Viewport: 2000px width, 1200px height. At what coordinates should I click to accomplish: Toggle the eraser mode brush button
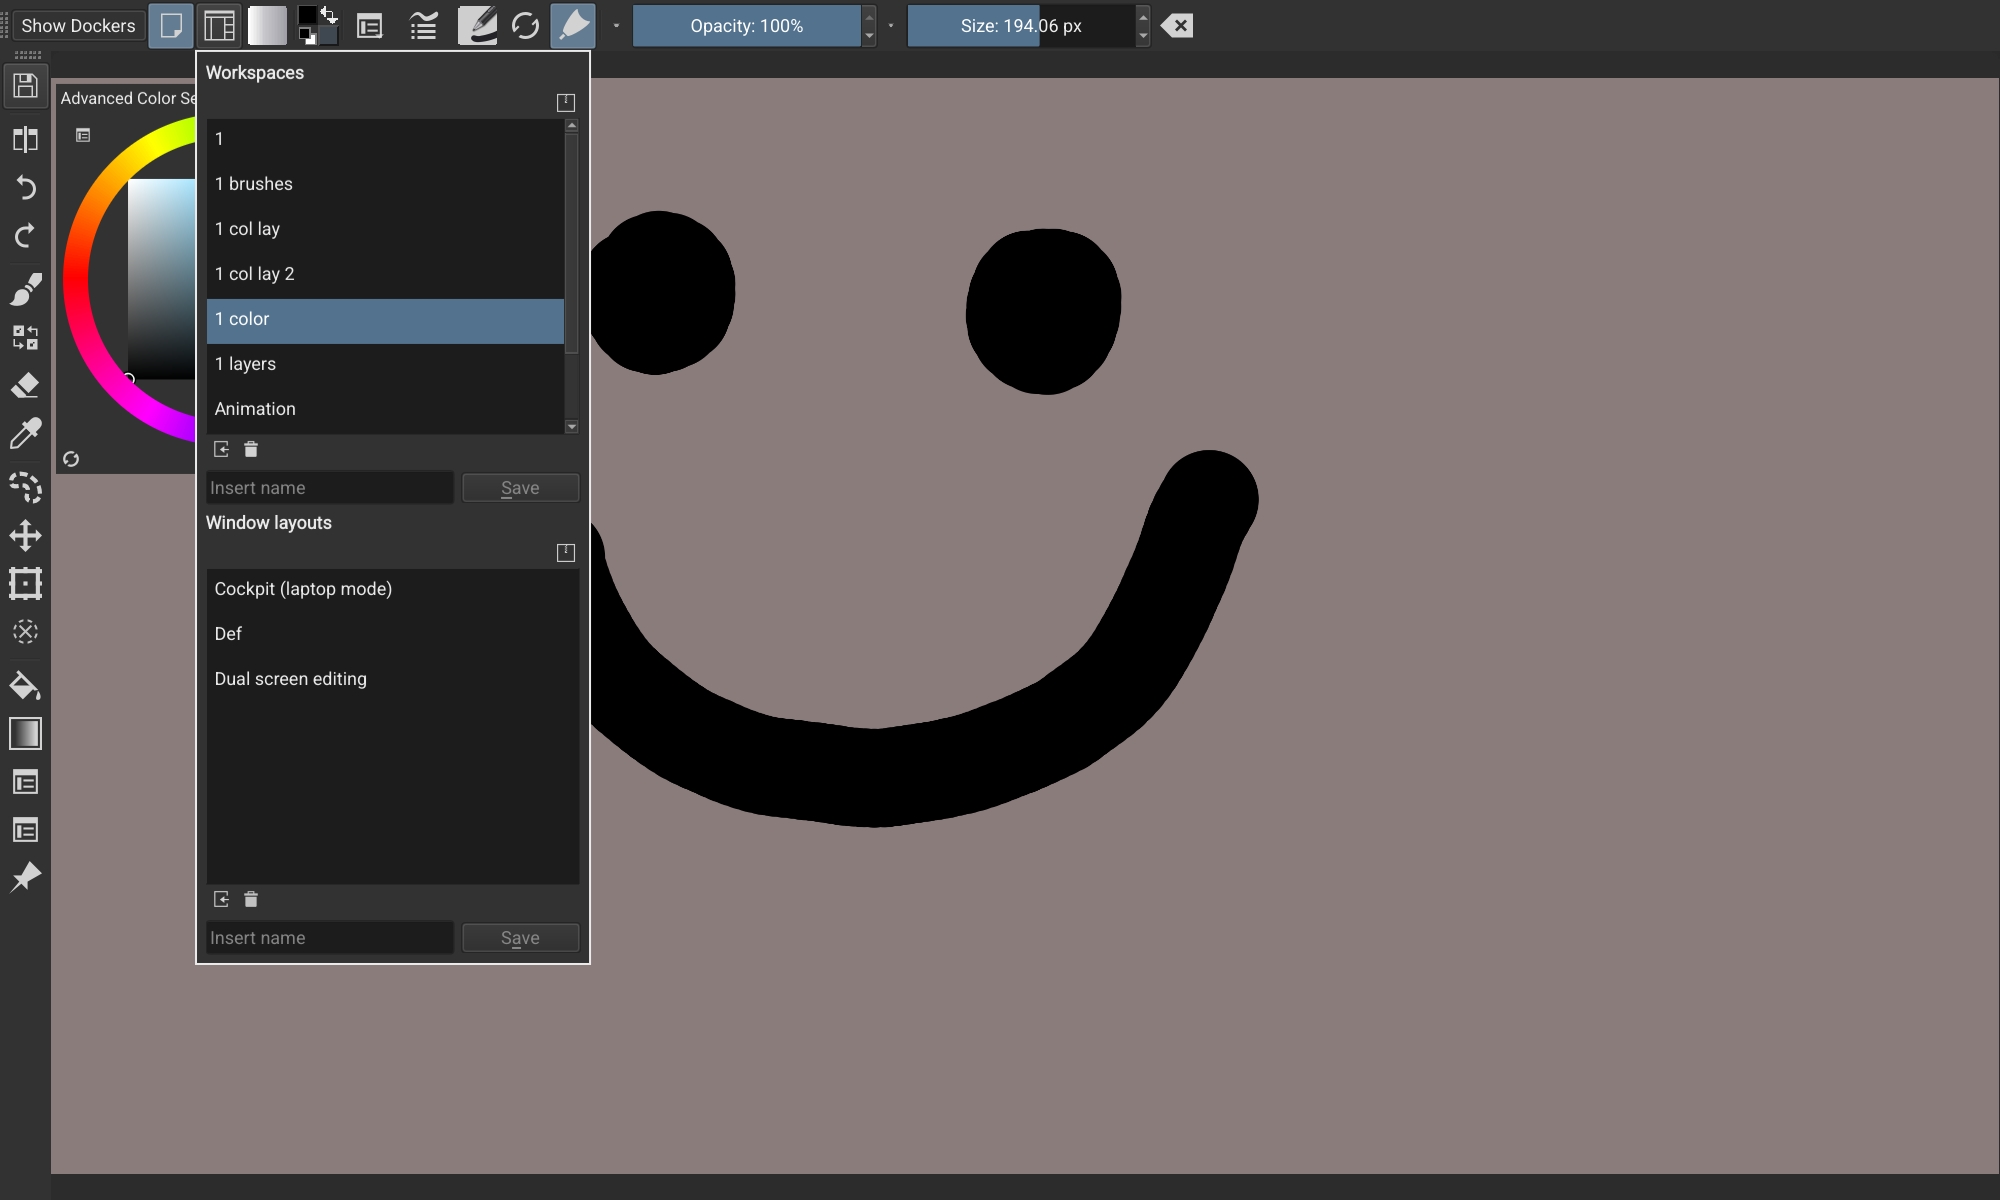[x=573, y=26]
